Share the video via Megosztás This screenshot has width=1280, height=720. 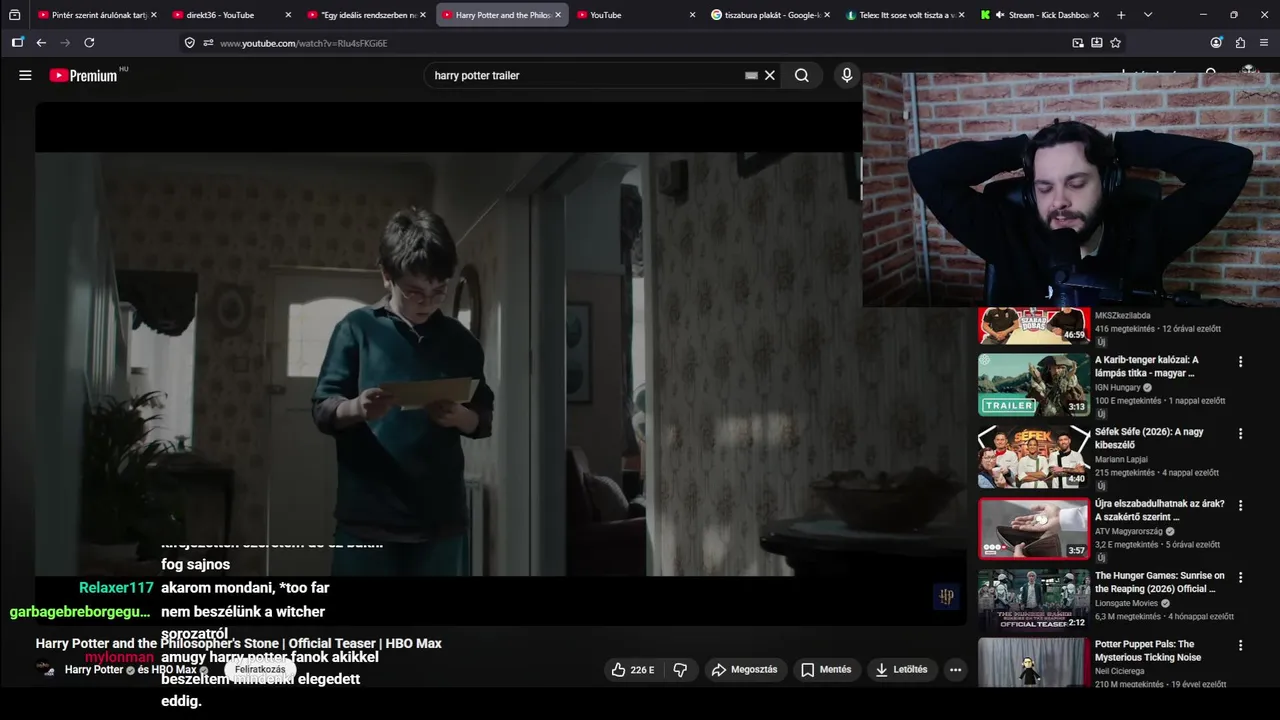pos(744,670)
